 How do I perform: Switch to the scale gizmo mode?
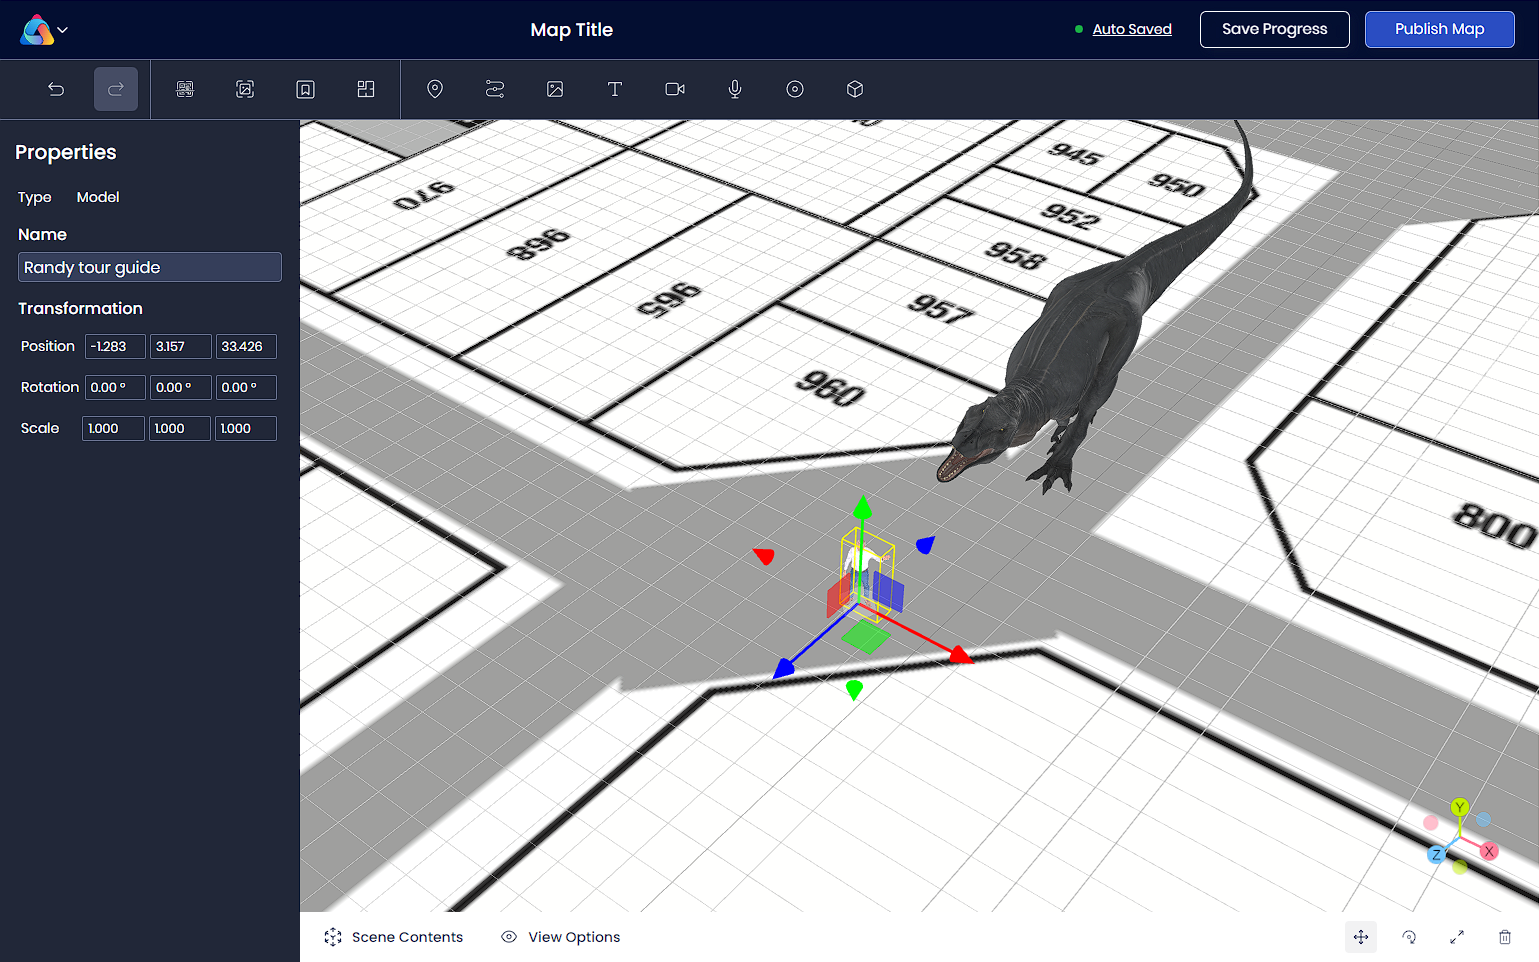(x=1457, y=937)
